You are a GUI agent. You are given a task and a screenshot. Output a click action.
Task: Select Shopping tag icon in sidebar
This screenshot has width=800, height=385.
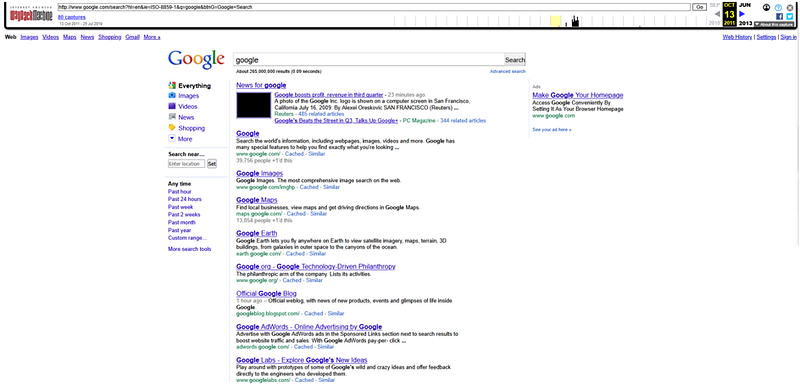tap(172, 127)
